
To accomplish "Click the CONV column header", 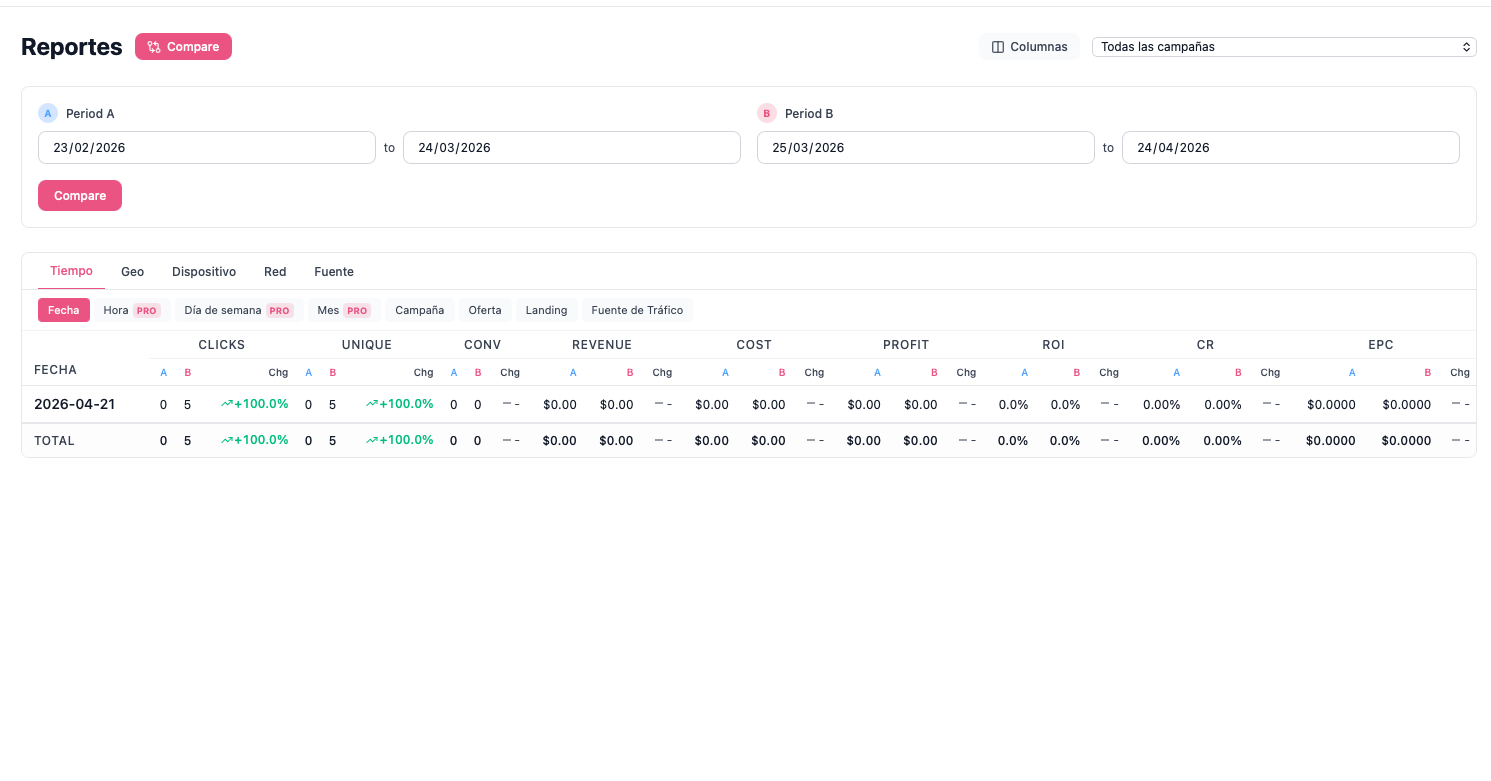I will pos(483,345).
